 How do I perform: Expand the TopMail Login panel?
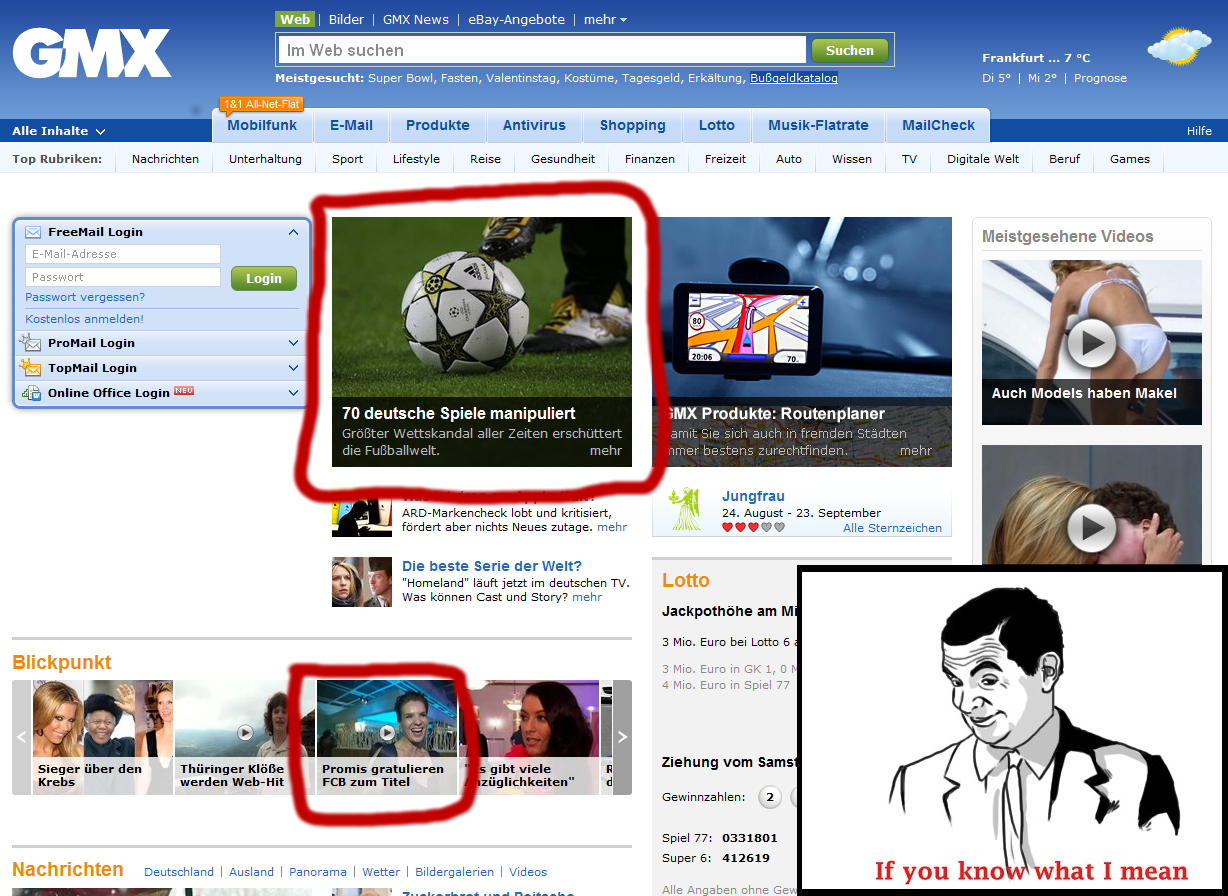coord(294,368)
